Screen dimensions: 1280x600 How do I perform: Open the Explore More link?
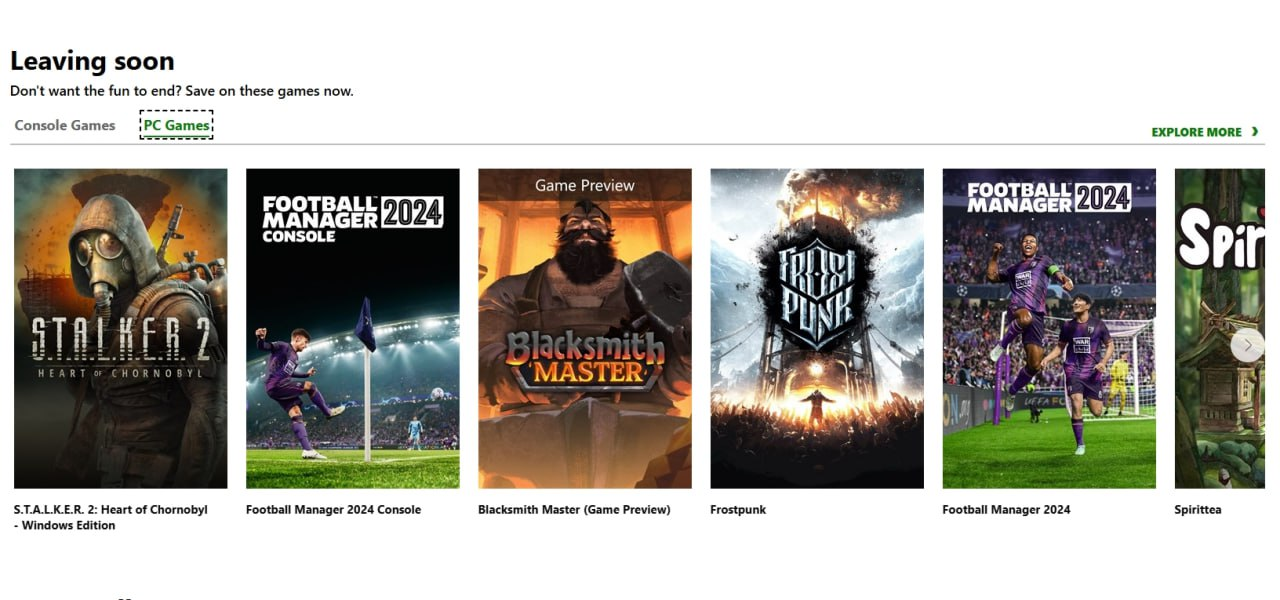click(x=1205, y=132)
